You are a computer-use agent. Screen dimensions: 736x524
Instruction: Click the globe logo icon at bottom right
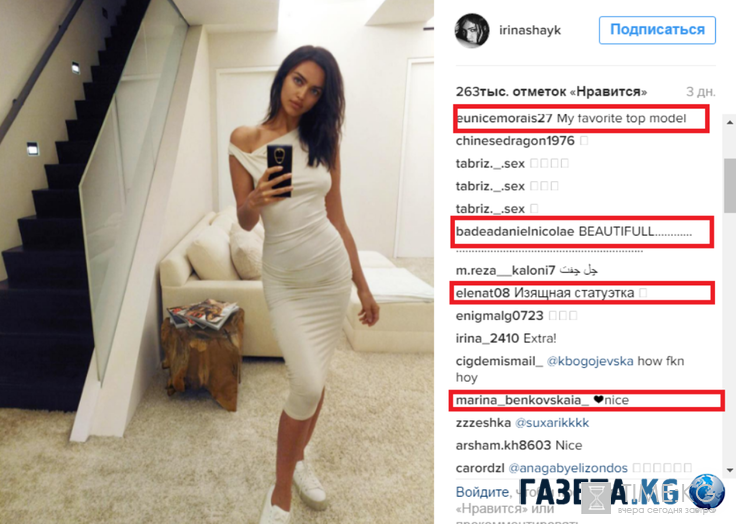coord(707,492)
